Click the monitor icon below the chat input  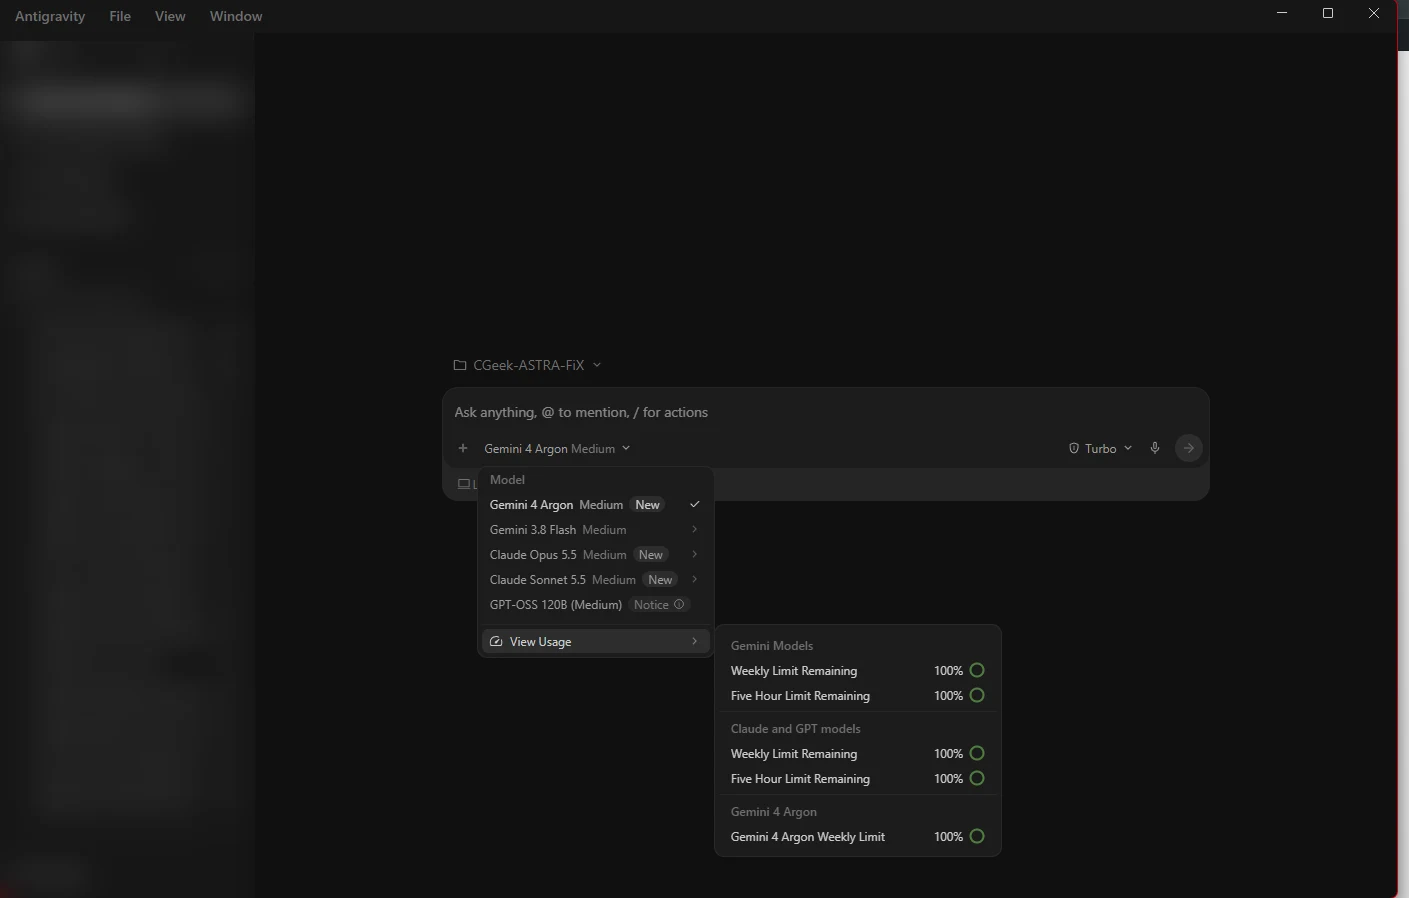tap(464, 484)
